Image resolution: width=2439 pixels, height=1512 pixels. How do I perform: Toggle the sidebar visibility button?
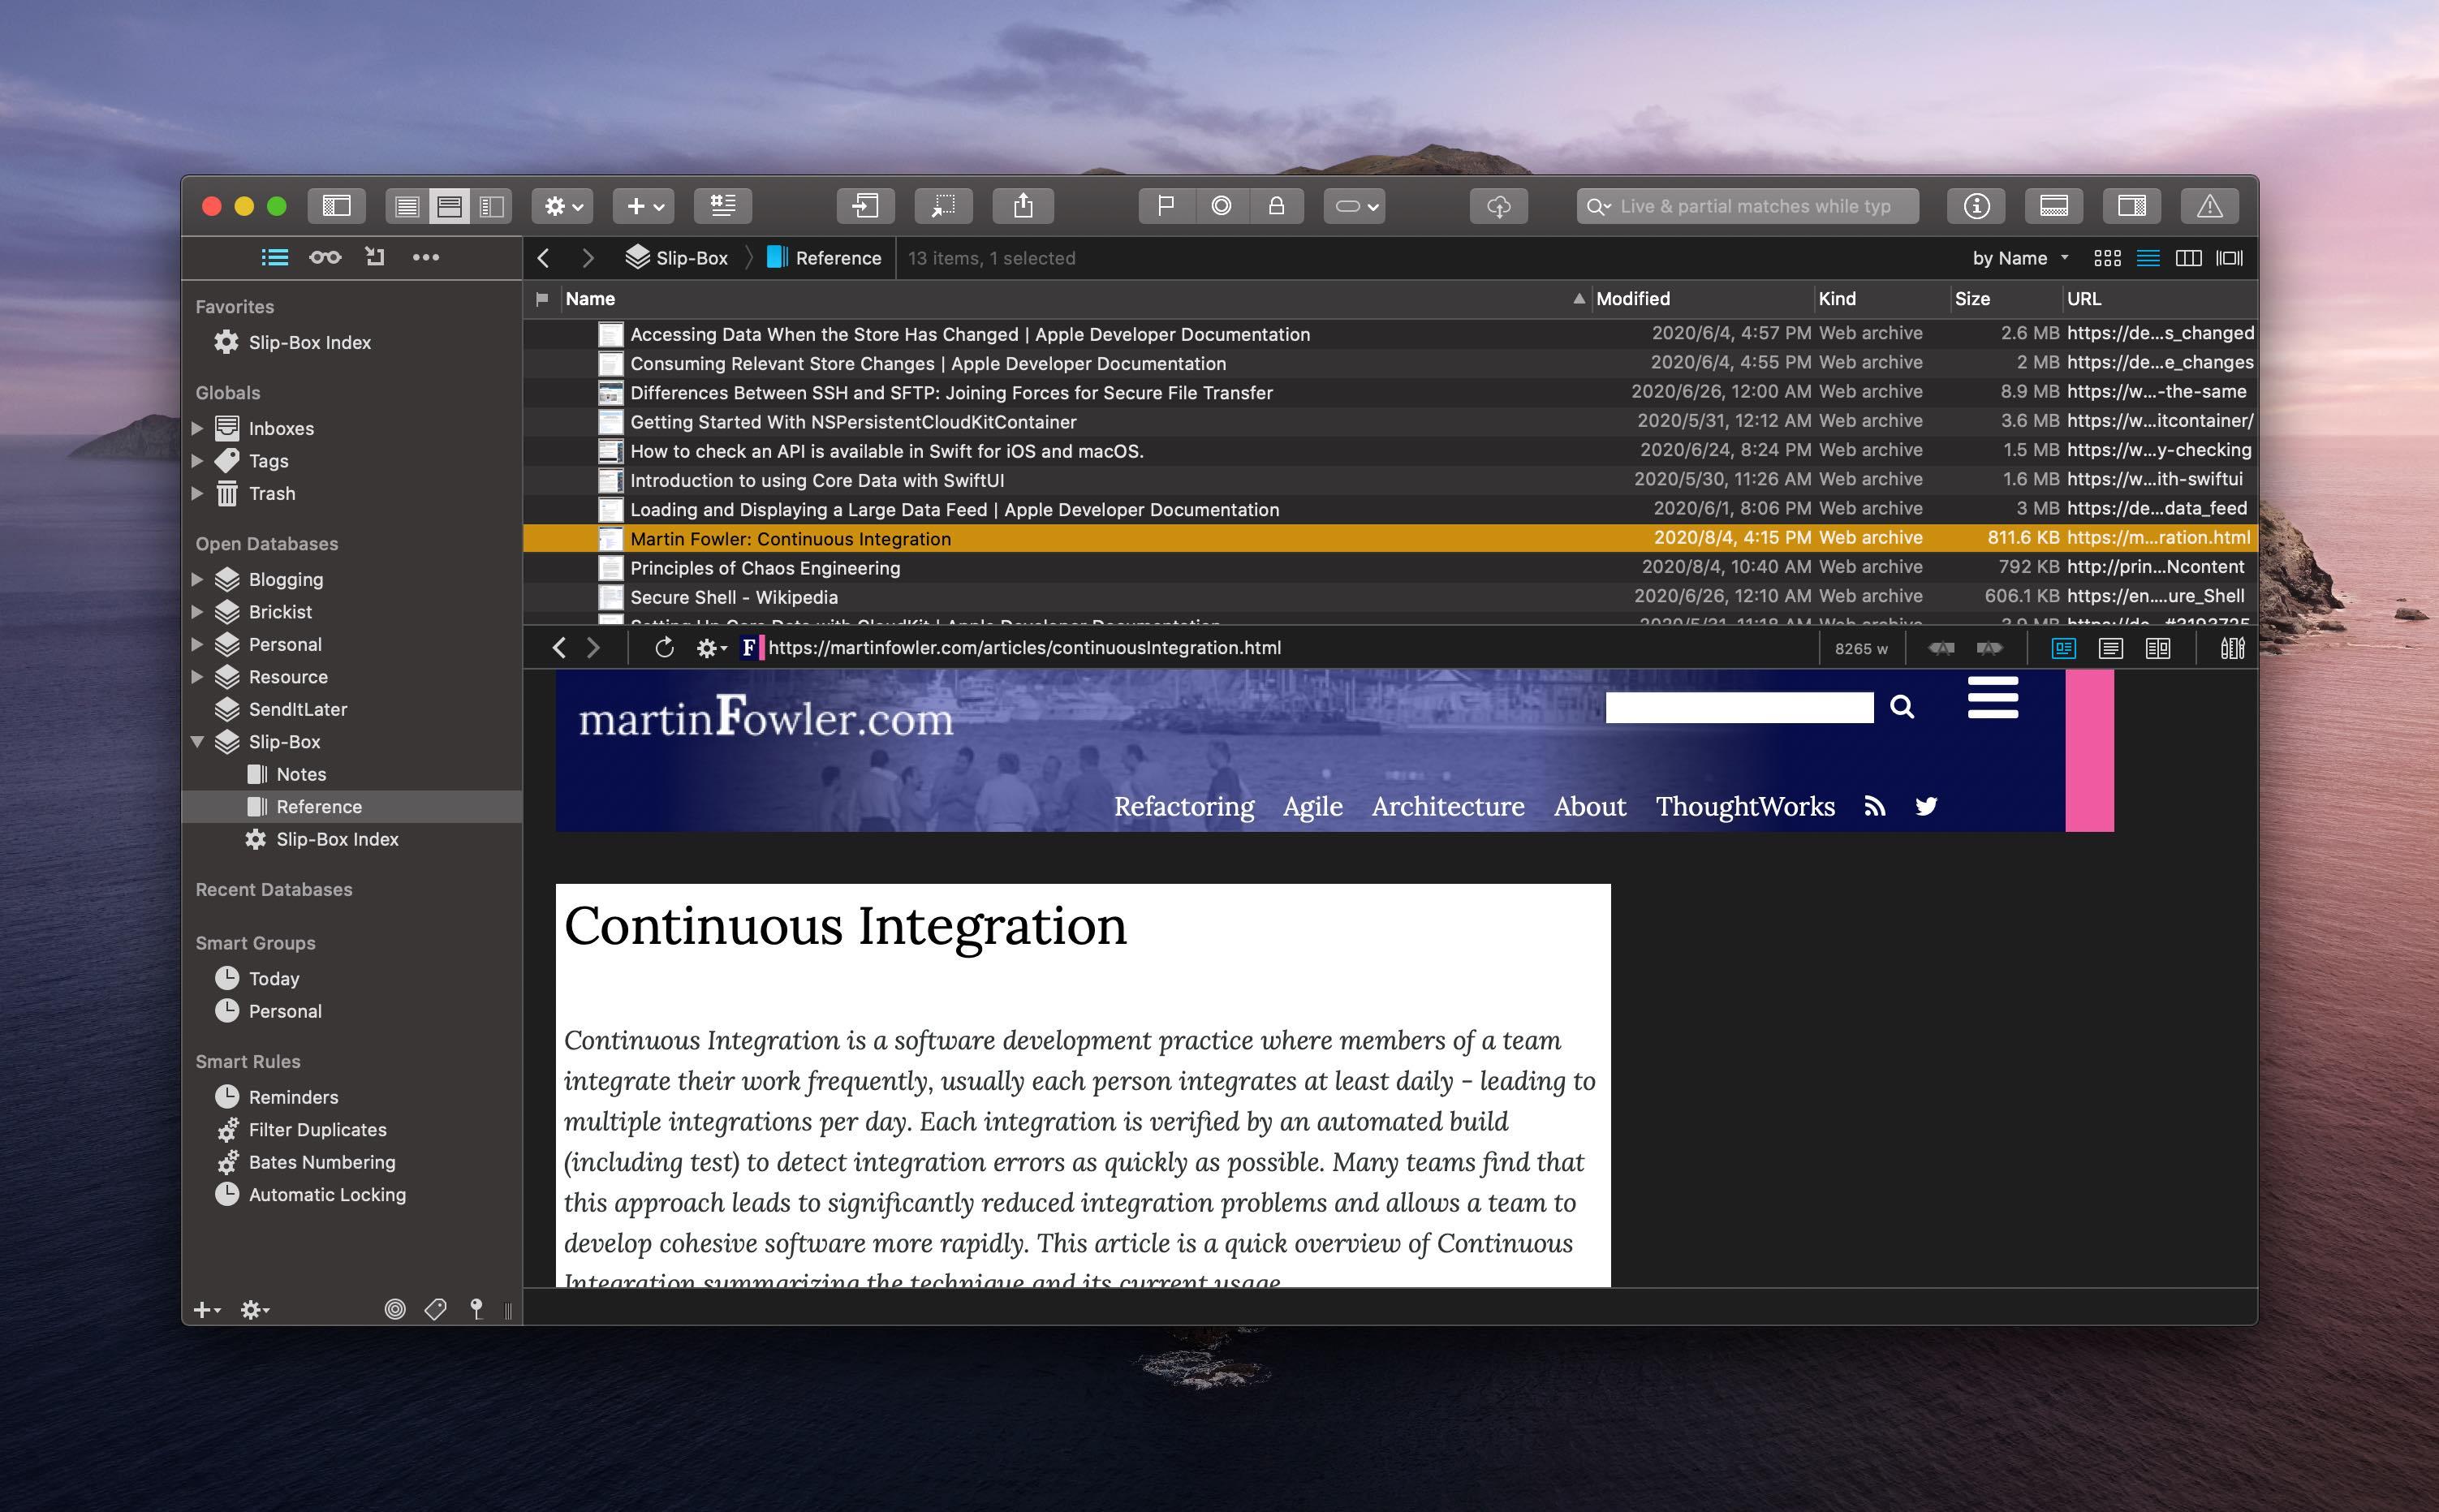tap(336, 206)
